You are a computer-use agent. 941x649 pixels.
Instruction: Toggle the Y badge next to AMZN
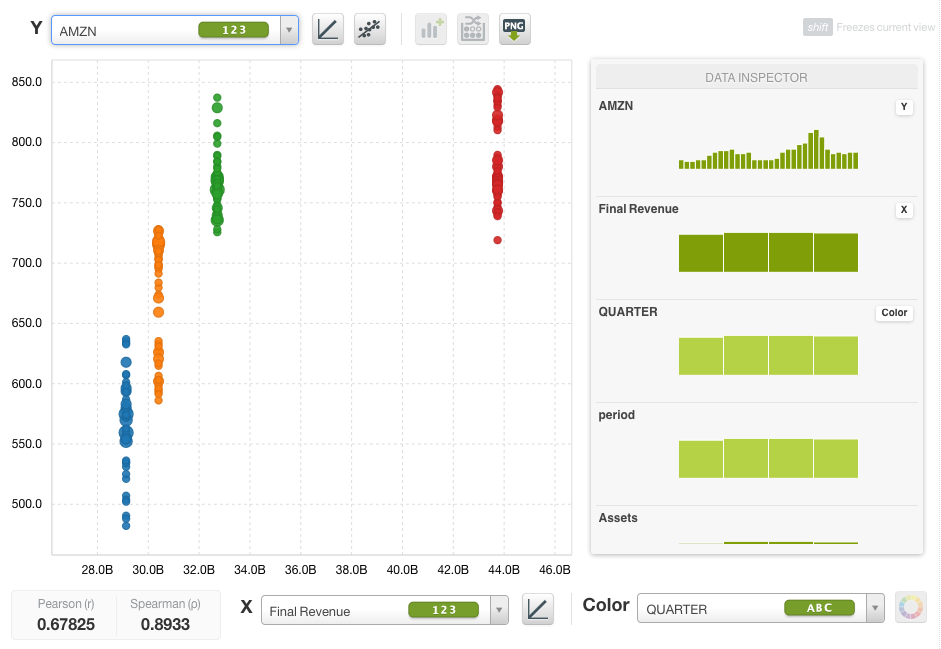pyautogui.click(x=904, y=107)
